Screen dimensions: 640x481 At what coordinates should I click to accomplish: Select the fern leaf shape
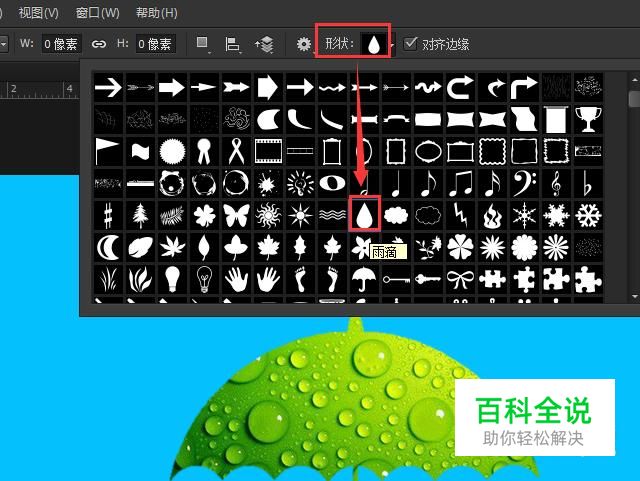coord(172,216)
